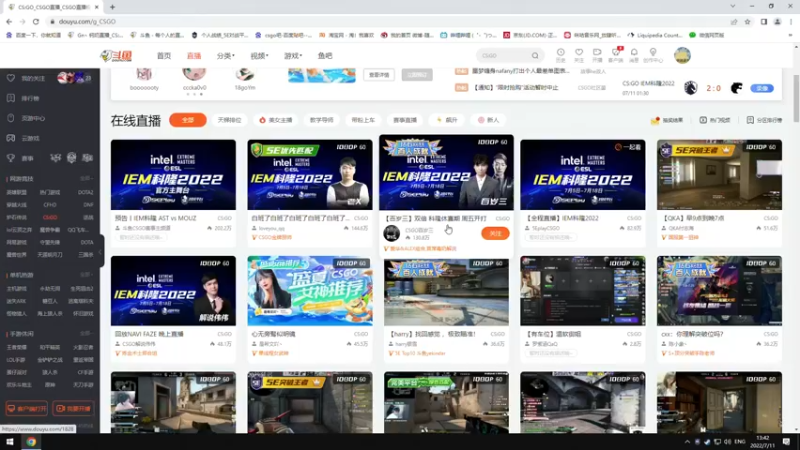
Task: Select the 新人 filter pill
Action: pyautogui.click(x=488, y=120)
